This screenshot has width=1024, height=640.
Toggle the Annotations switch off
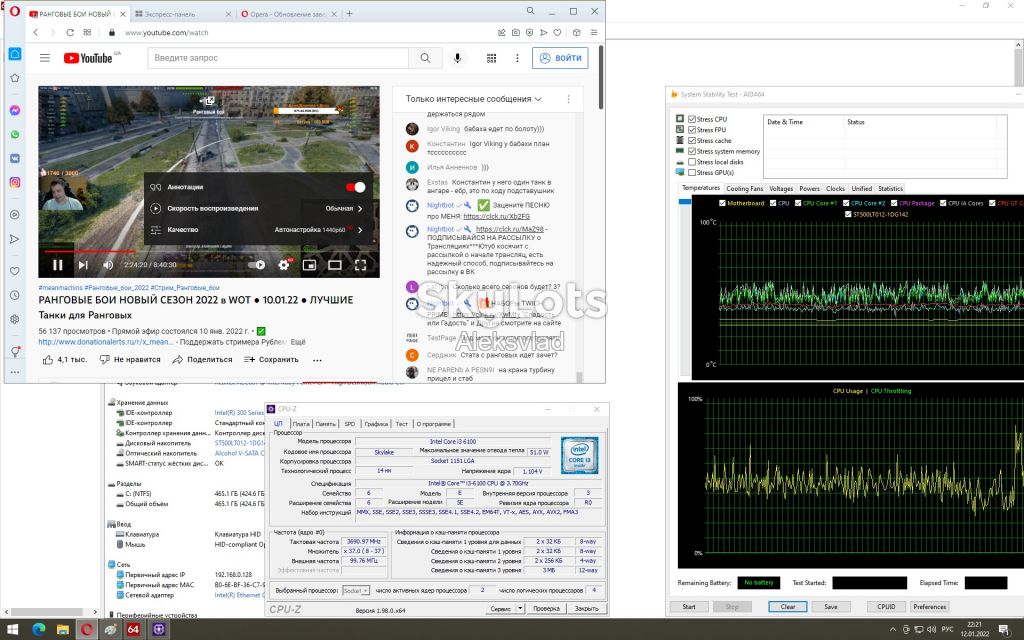[x=355, y=187]
